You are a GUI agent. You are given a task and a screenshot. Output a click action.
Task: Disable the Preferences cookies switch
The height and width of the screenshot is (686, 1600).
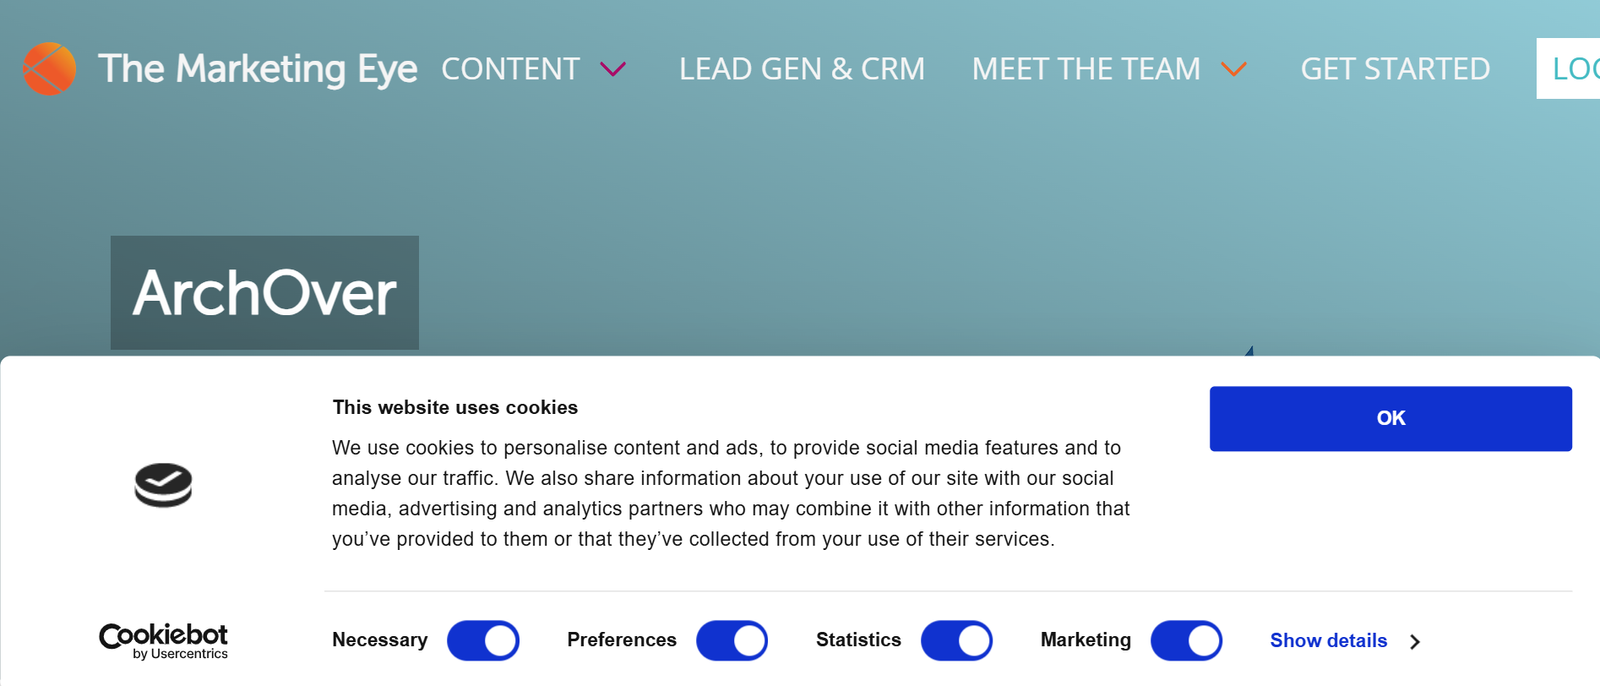click(x=732, y=641)
